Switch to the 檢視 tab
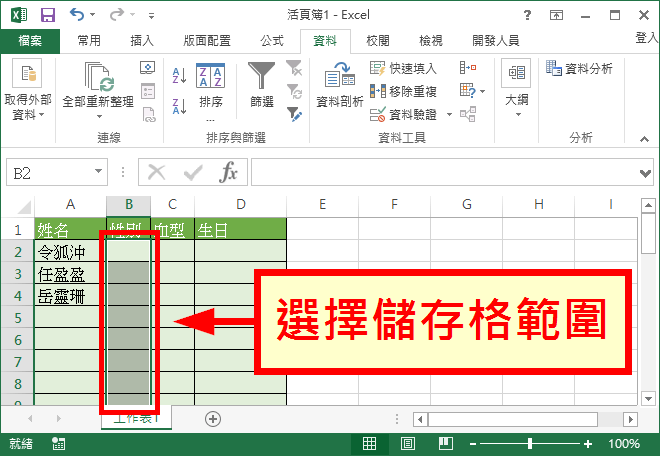660x456 pixels. 431,41
